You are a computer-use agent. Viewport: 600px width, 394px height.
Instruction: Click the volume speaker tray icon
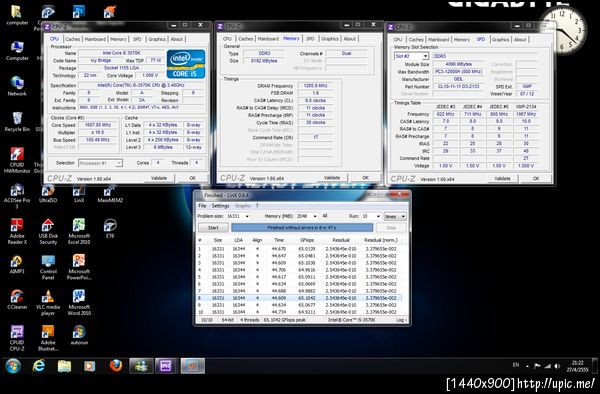click(558, 366)
